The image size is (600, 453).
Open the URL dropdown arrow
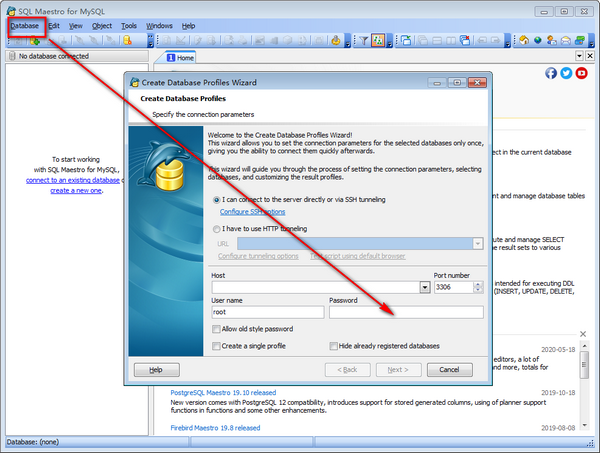click(x=478, y=243)
